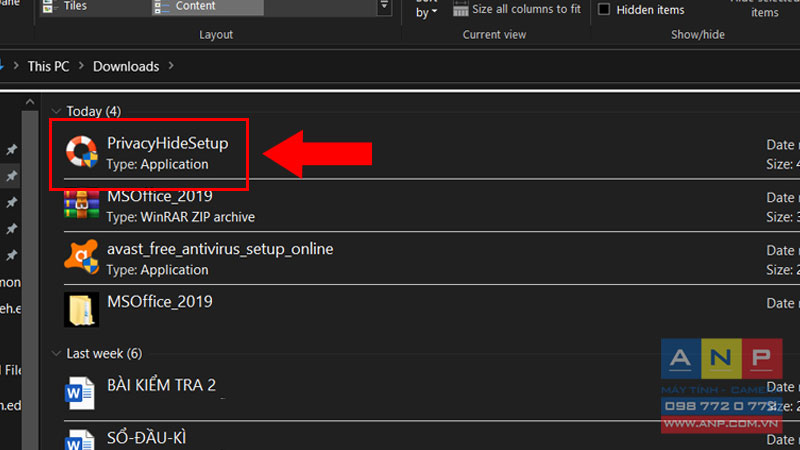Image resolution: width=800 pixels, height=450 pixels.
Task: Expand chevron between This PC and Downloads
Action: 81,66
